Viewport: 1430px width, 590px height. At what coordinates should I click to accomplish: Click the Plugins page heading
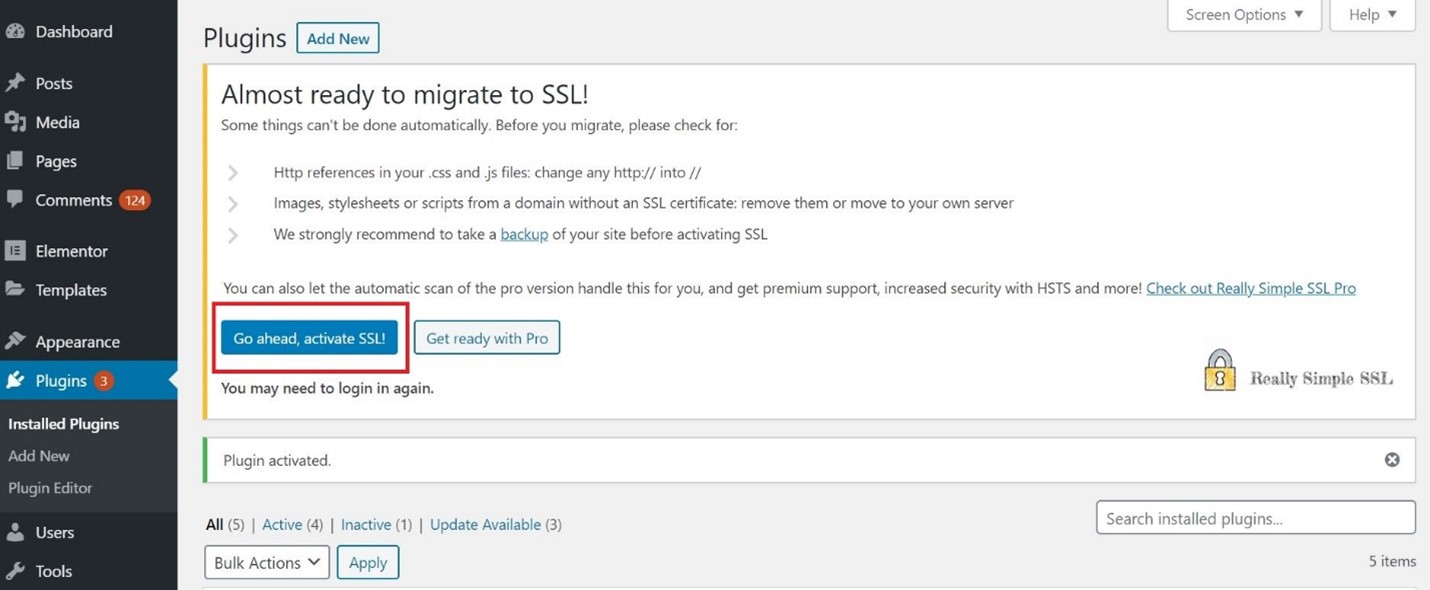click(x=245, y=39)
